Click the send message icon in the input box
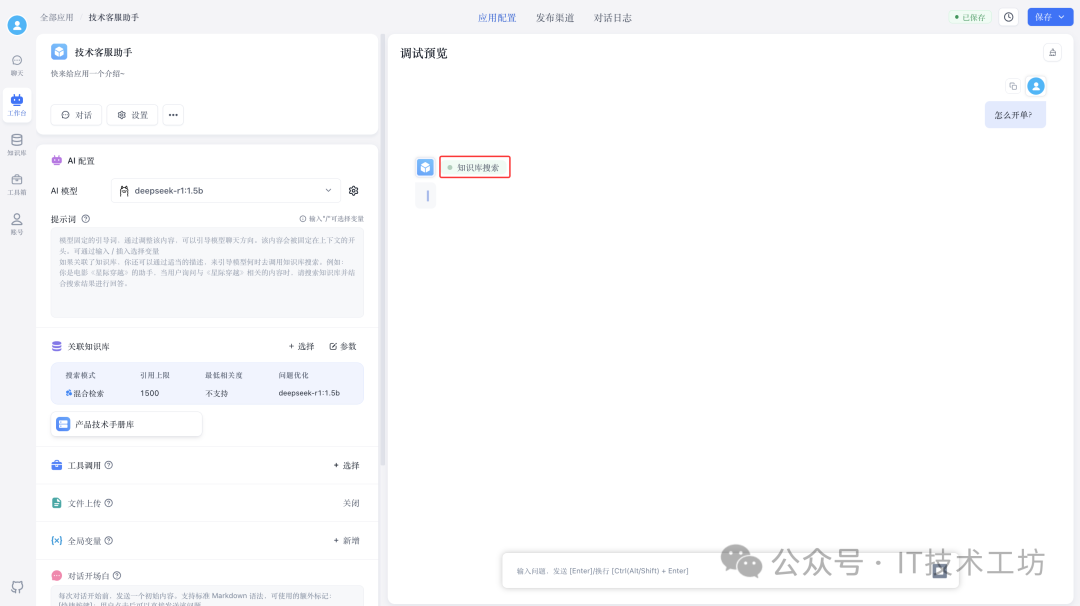Viewport: 1080px width, 606px height. point(940,570)
